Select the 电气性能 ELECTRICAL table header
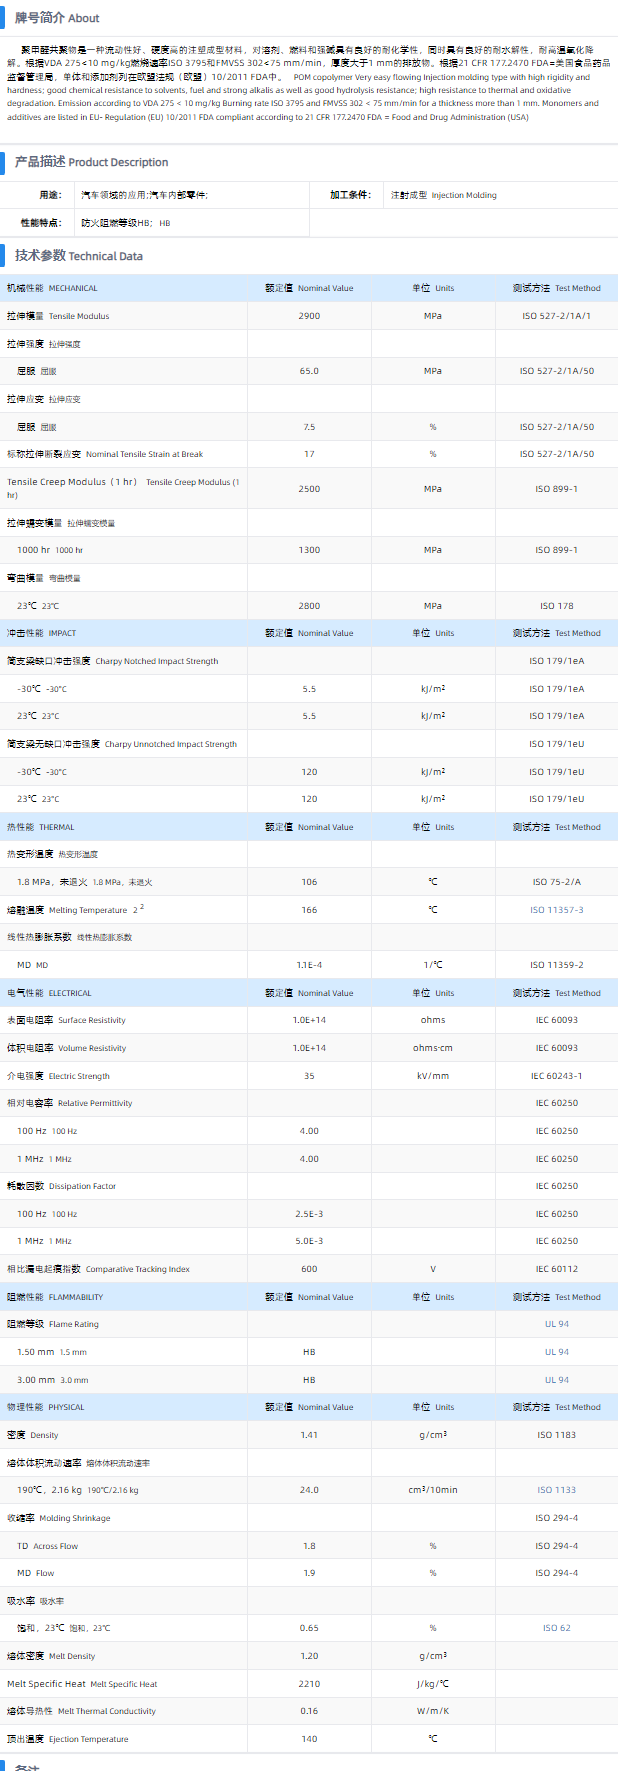The width and height of the screenshot is (618, 1771). click(x=49, y=993)
